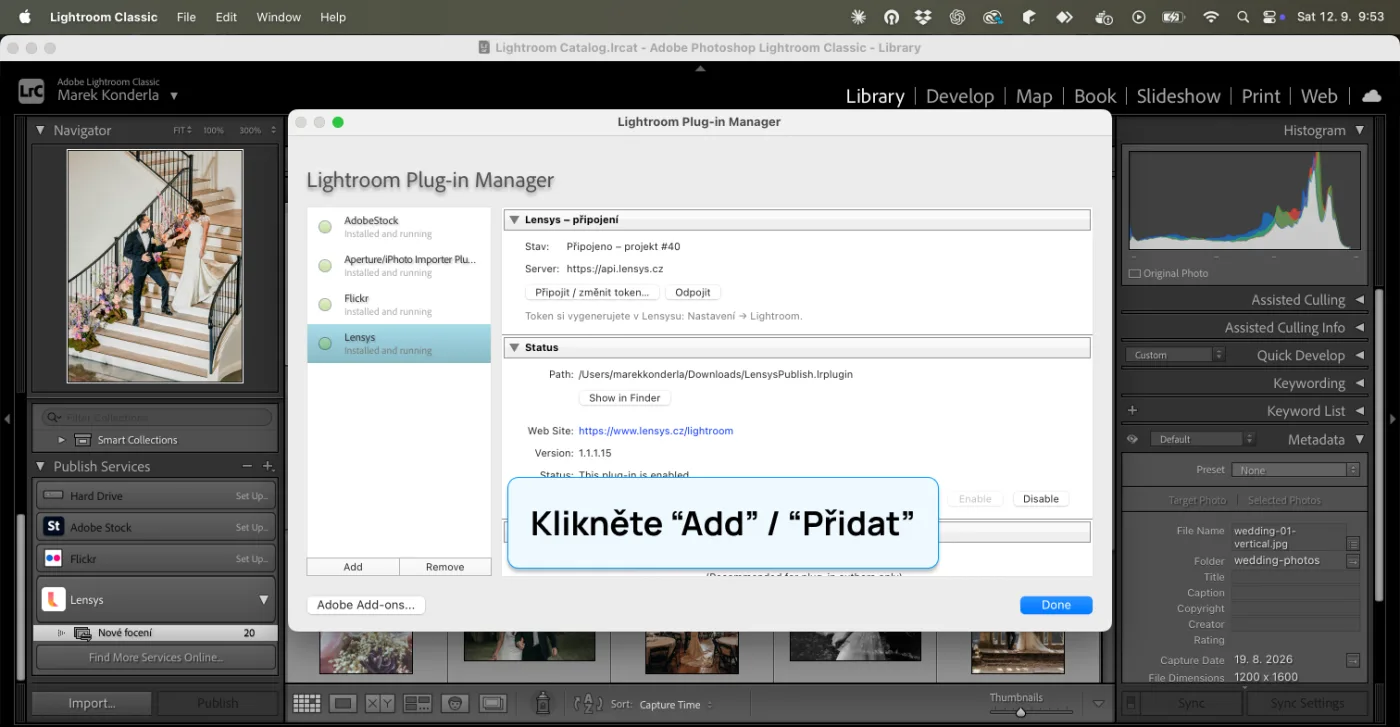
Task: Open Compare view XY icon
Action: click(x=380, y=704)
